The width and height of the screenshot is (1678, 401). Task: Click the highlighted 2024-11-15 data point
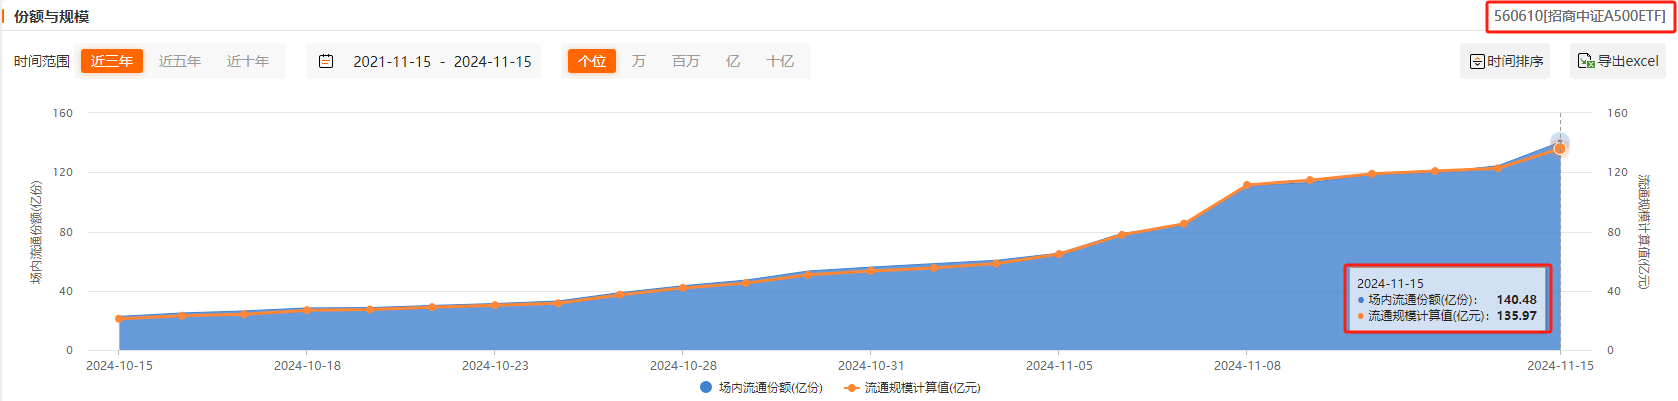(x=1560, y=148)
